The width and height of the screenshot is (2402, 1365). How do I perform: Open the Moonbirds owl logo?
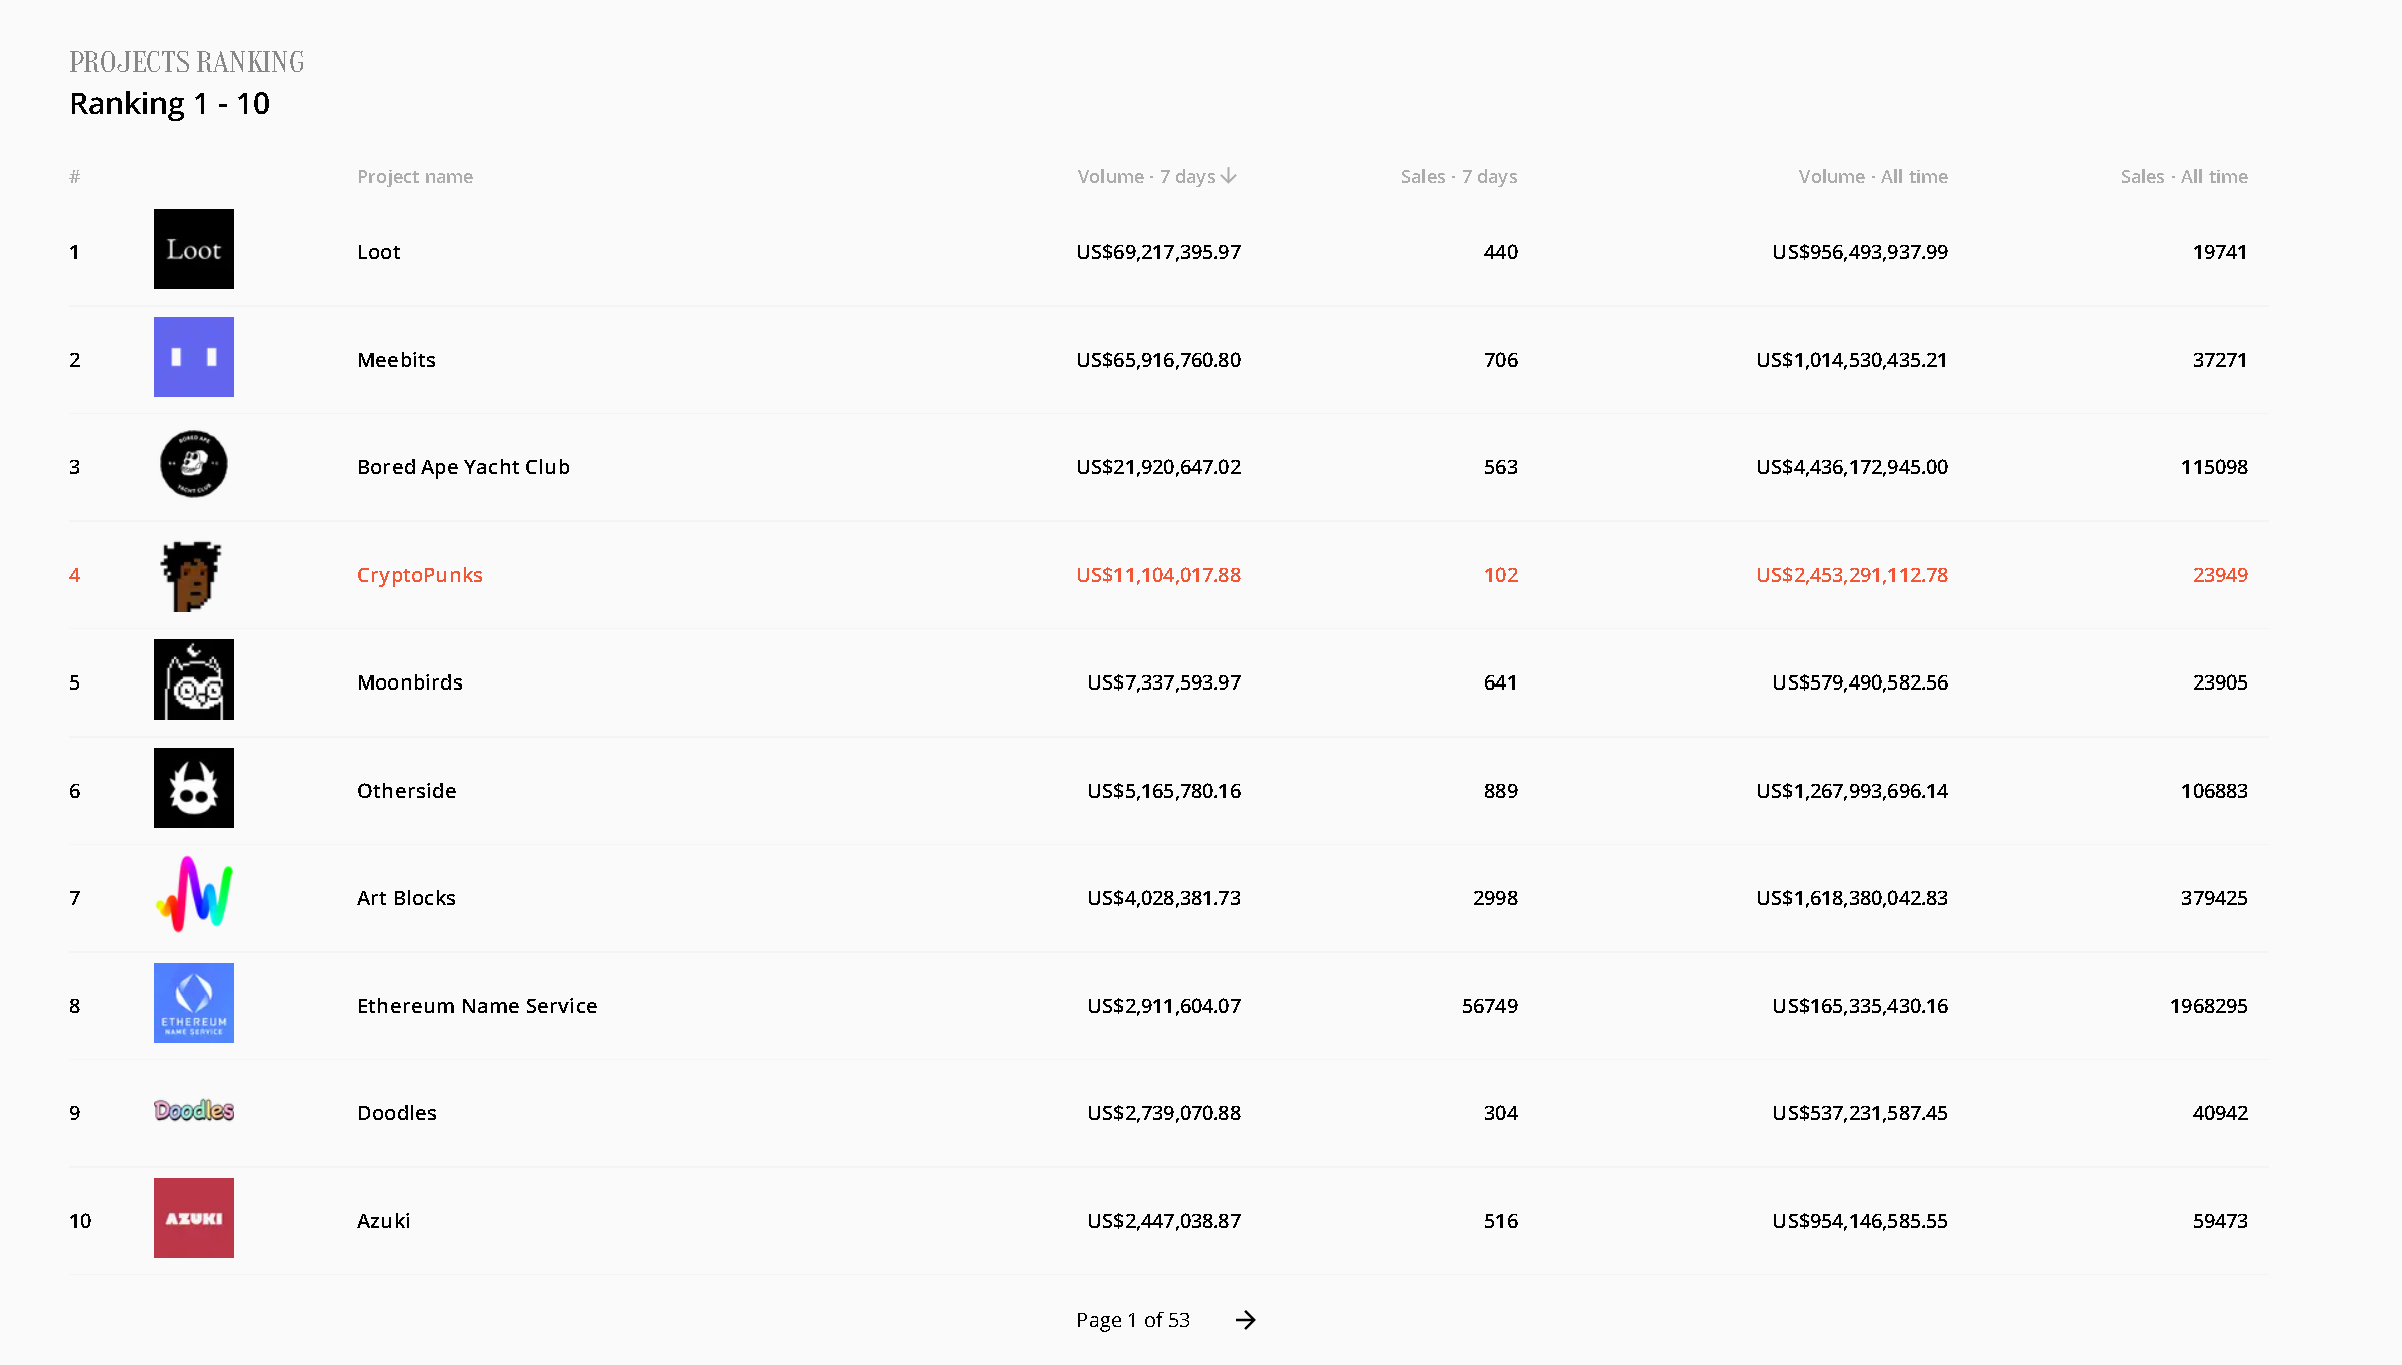click(x=193, y=680)
